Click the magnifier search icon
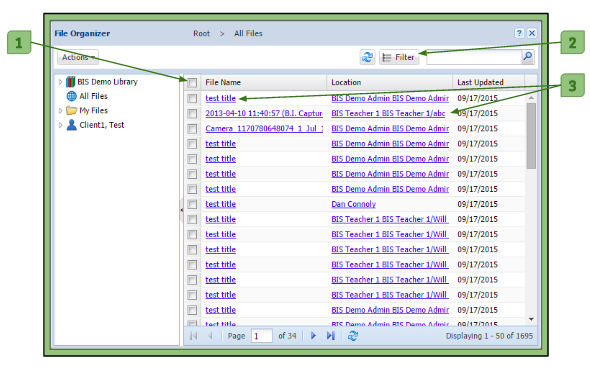This screenshot has width=590, height=372. tap(528, 57)
